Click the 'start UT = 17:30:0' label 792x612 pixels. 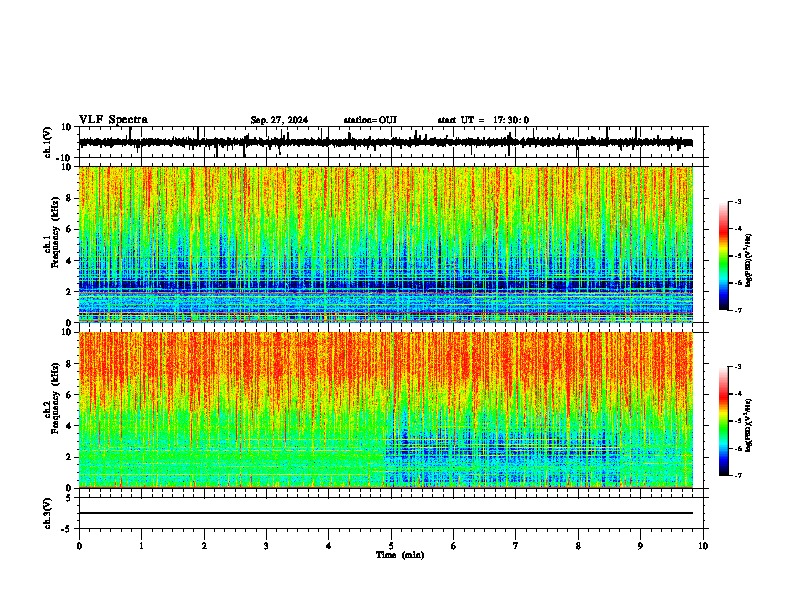(x=483, y=120)
